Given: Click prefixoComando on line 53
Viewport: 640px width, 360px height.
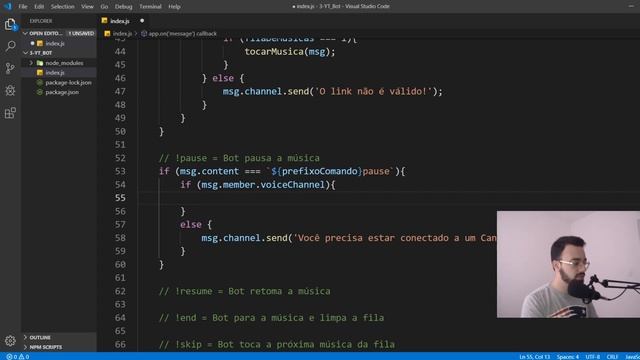Looking at the screenshot, I should [x=320, y=171].
